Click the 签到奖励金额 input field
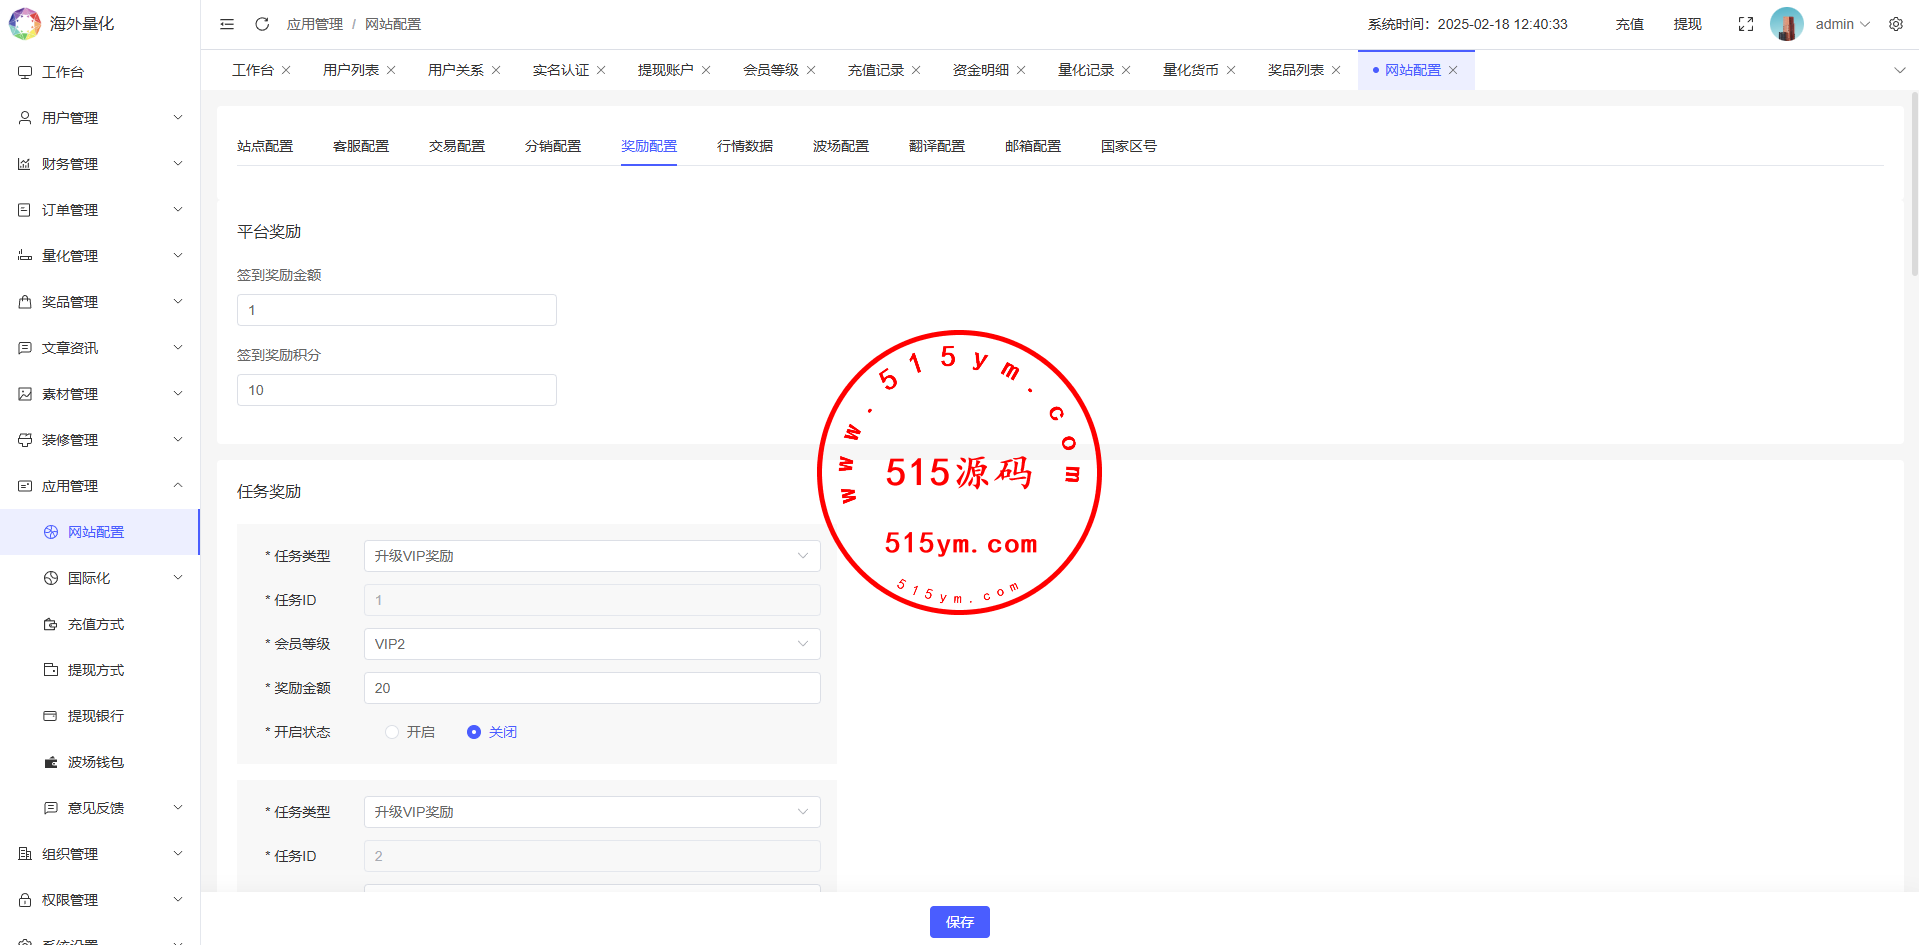Viewport: 1919px width, 945px height. (x=396, y=310)
